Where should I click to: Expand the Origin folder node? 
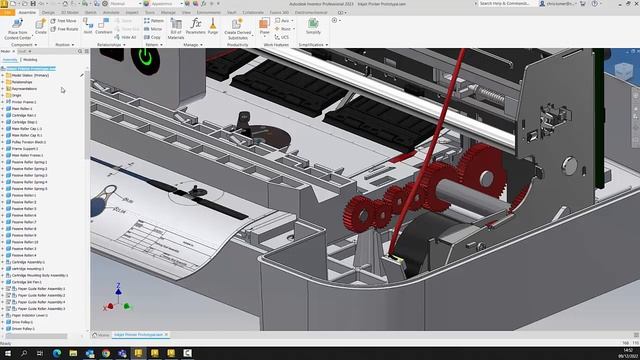pyautogui.click(x=3, y=95)
